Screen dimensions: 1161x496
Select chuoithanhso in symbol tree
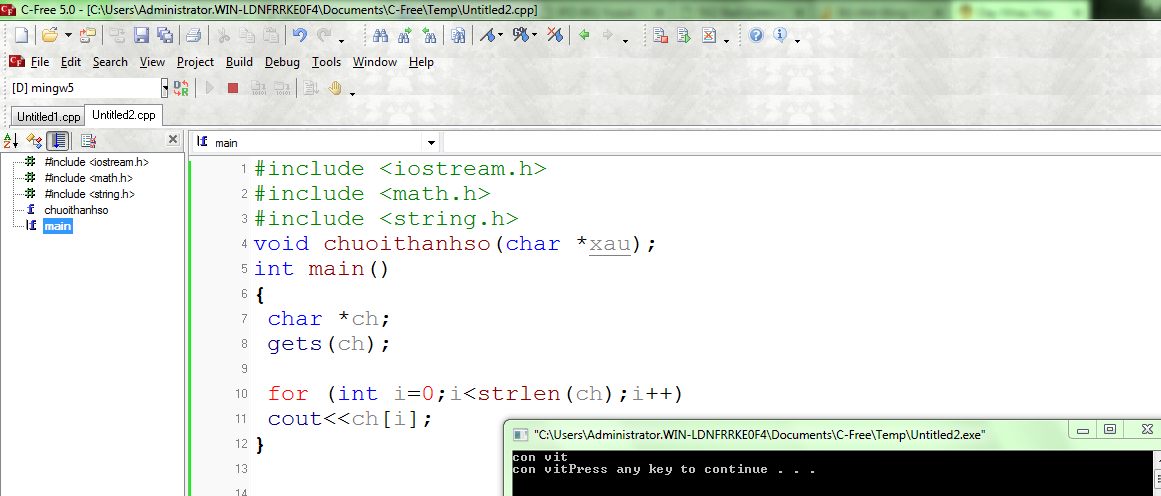click(76, 210)
